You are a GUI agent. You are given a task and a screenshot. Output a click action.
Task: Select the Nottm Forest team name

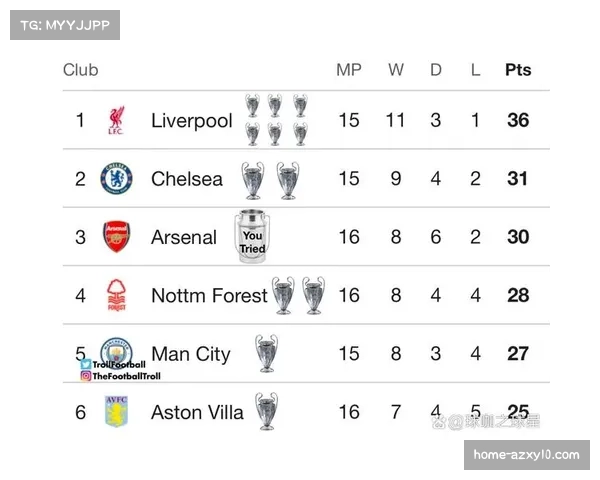click(x=209, y=295)
